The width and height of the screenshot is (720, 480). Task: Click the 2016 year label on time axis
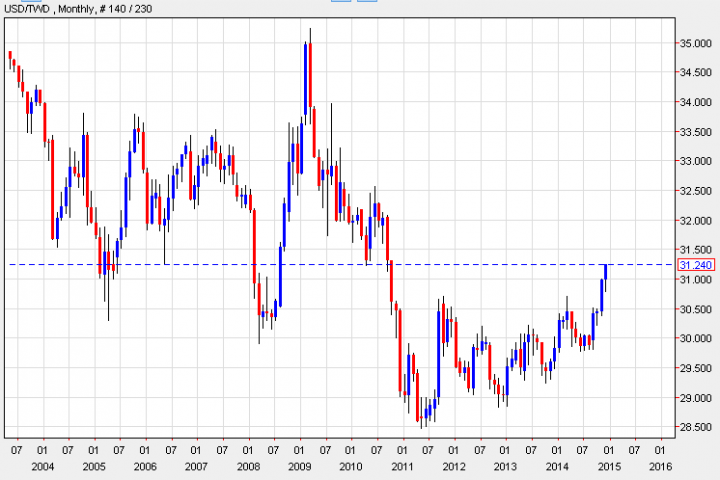click(660, 467)
